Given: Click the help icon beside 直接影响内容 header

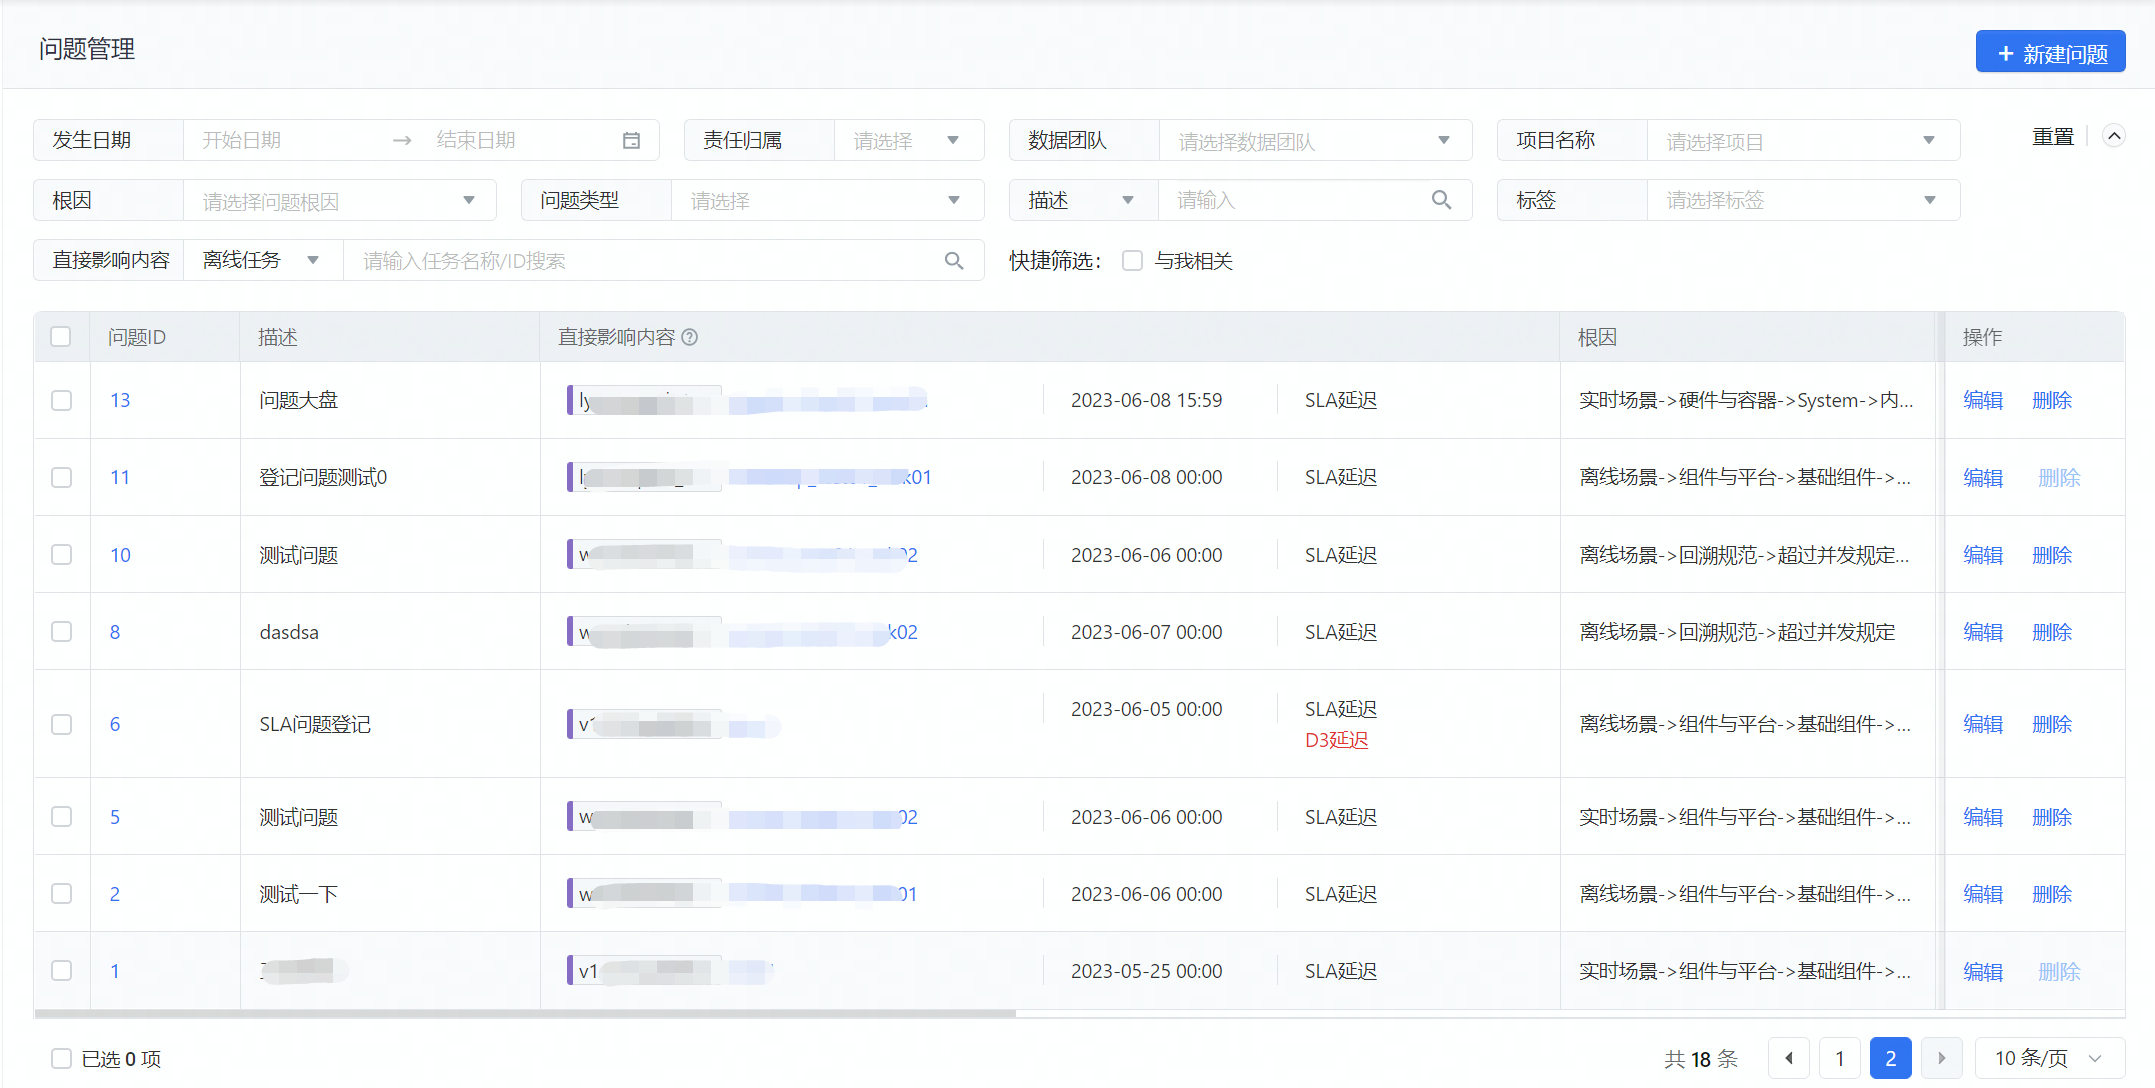Looking at the screenshot, I should click(690, 338).
